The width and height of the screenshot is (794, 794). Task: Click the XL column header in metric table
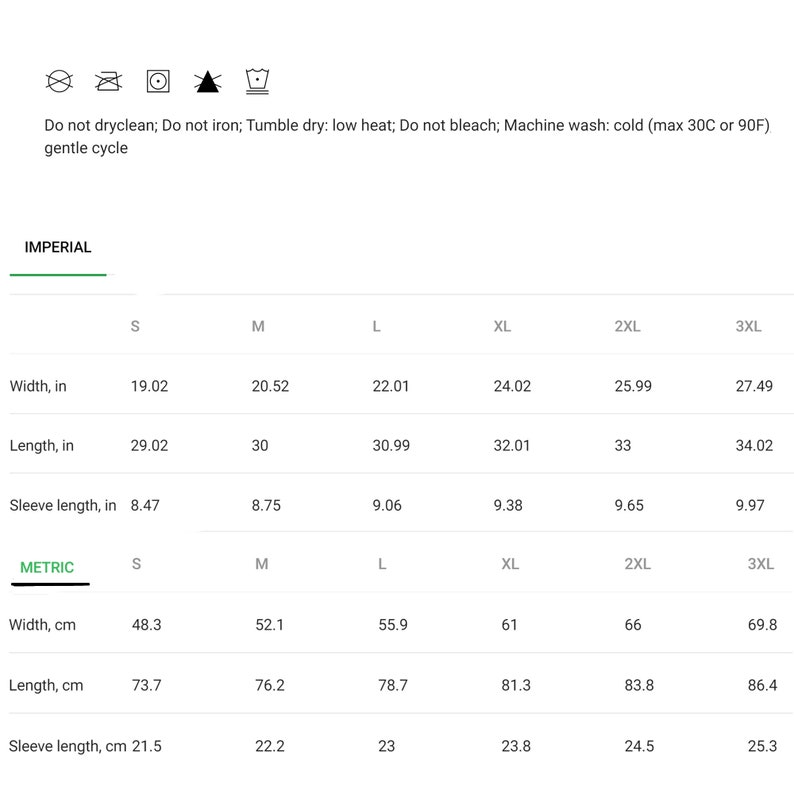510,564
